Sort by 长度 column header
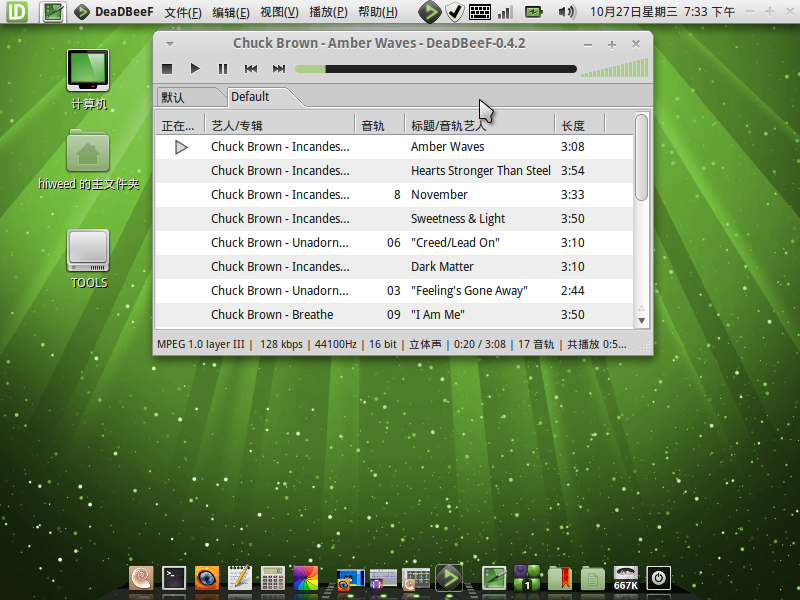Image resolution: width=800 pixels, height=600 pixels. (x=580, y=125)
